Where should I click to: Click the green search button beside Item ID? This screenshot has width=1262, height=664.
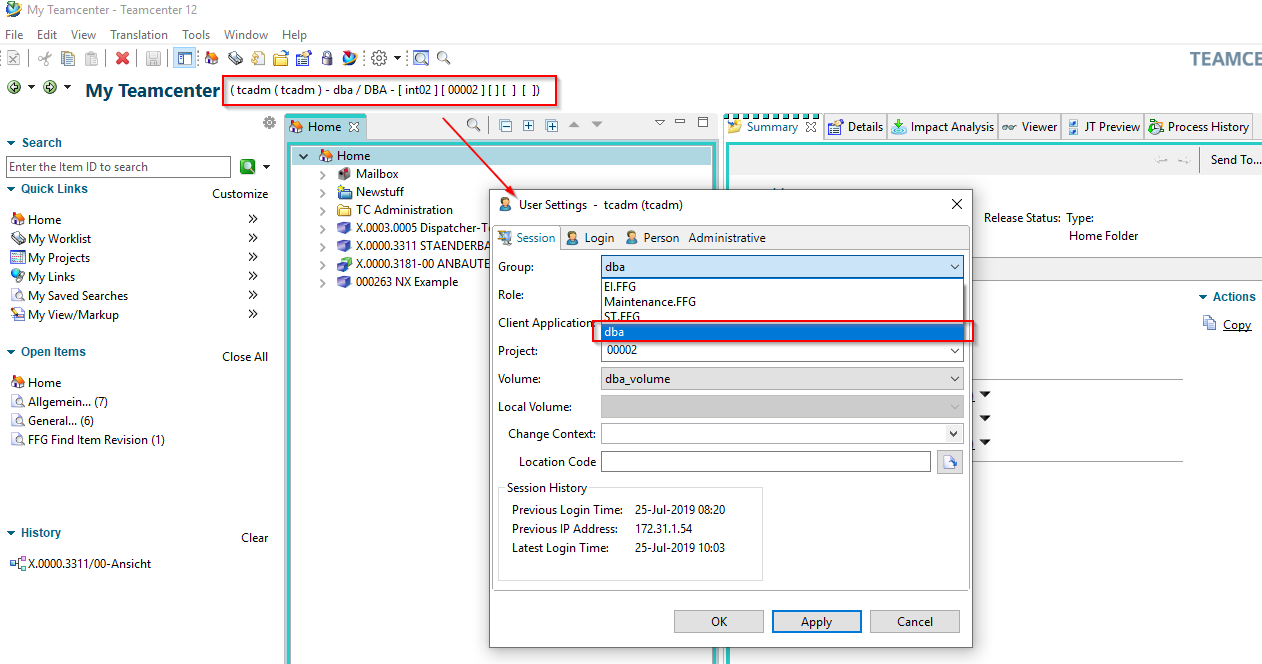[x=247, y=167]
